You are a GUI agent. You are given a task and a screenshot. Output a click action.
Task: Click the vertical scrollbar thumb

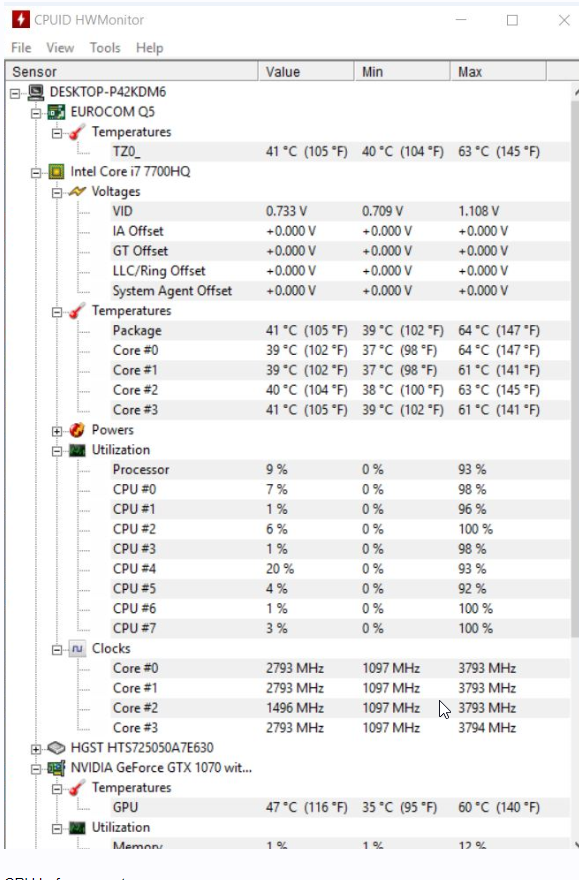pos(575,368)
